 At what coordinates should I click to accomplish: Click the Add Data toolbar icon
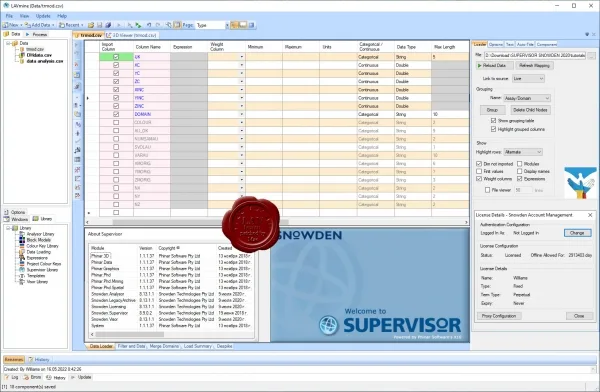28,25
